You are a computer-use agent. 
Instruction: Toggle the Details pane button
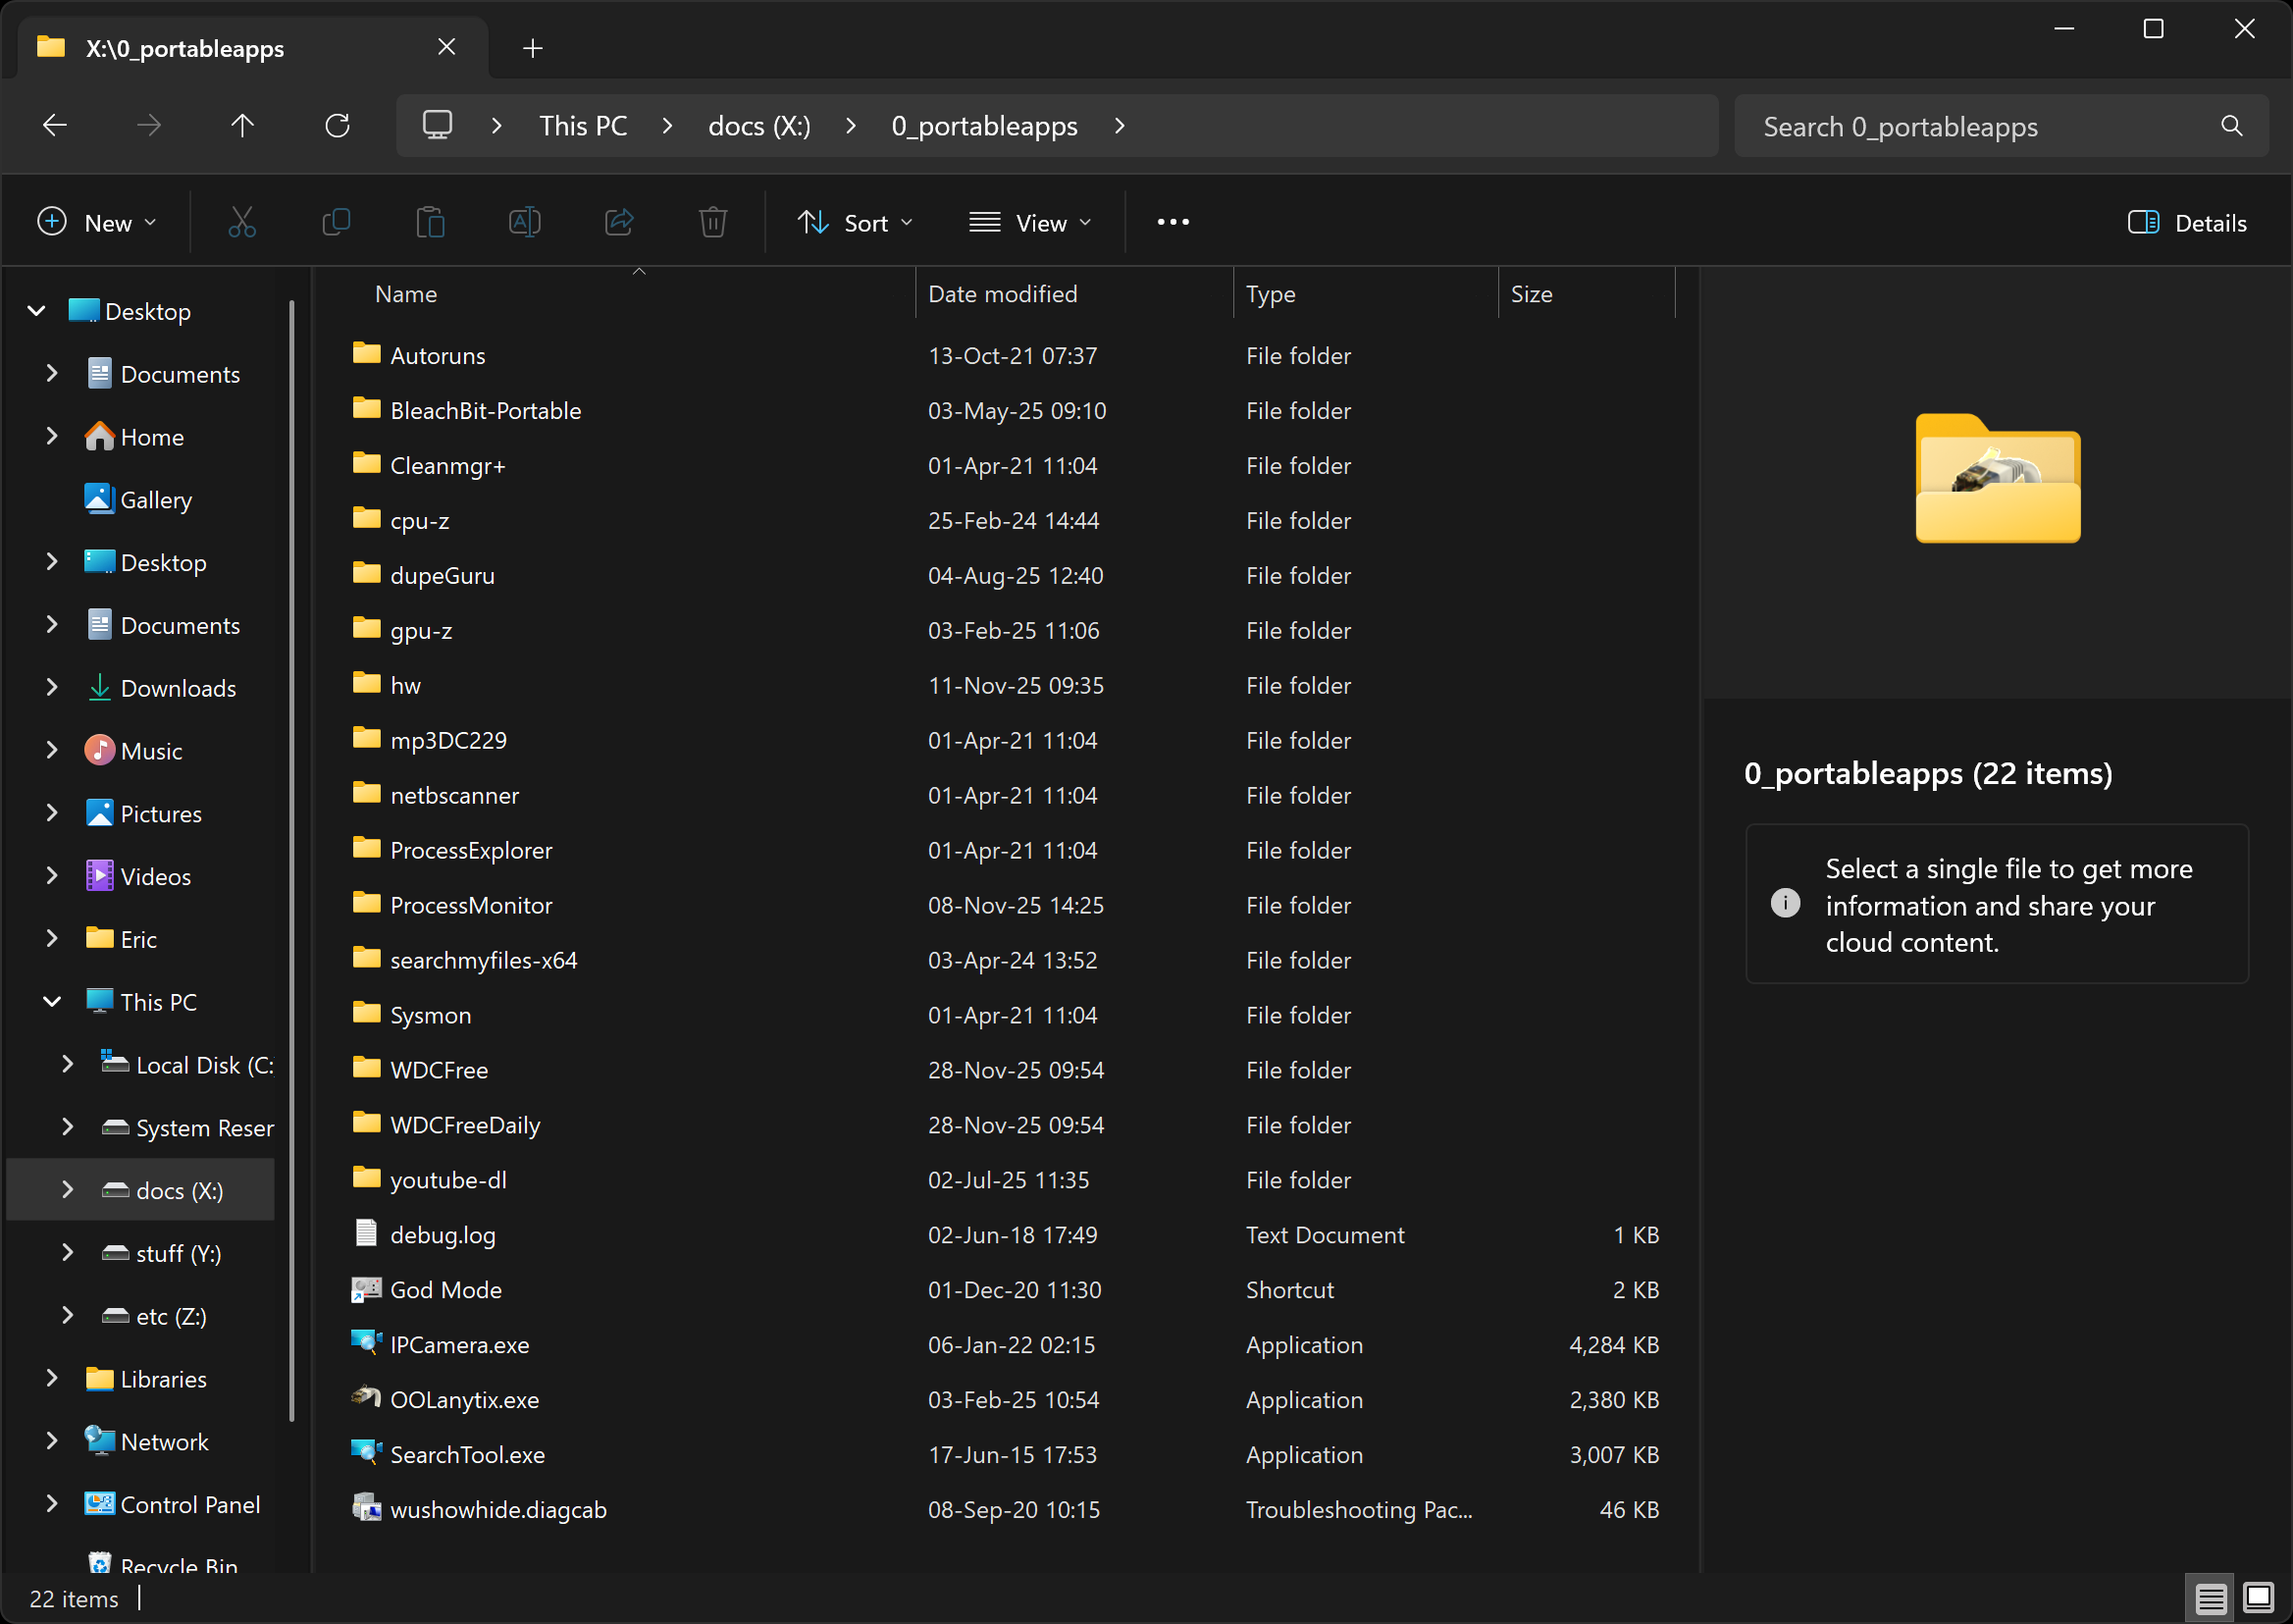pyautogui.click(x=2186, y=223)
